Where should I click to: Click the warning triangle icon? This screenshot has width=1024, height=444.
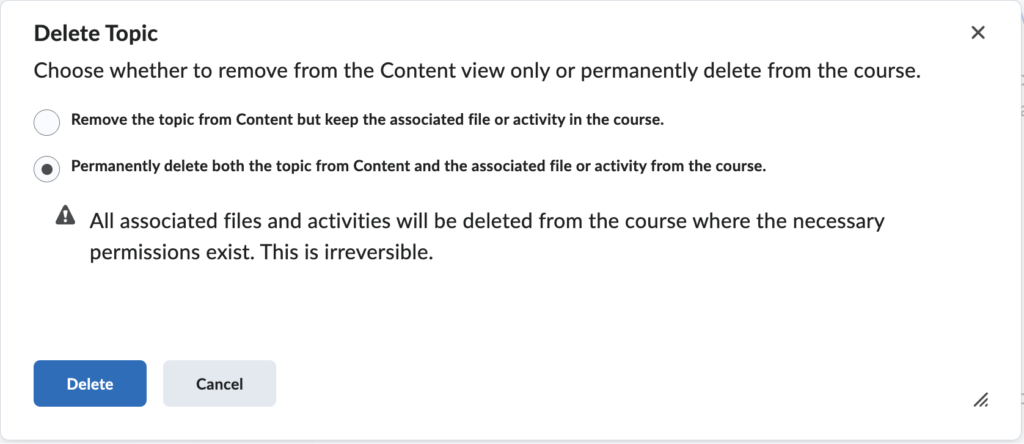point(65,215)
